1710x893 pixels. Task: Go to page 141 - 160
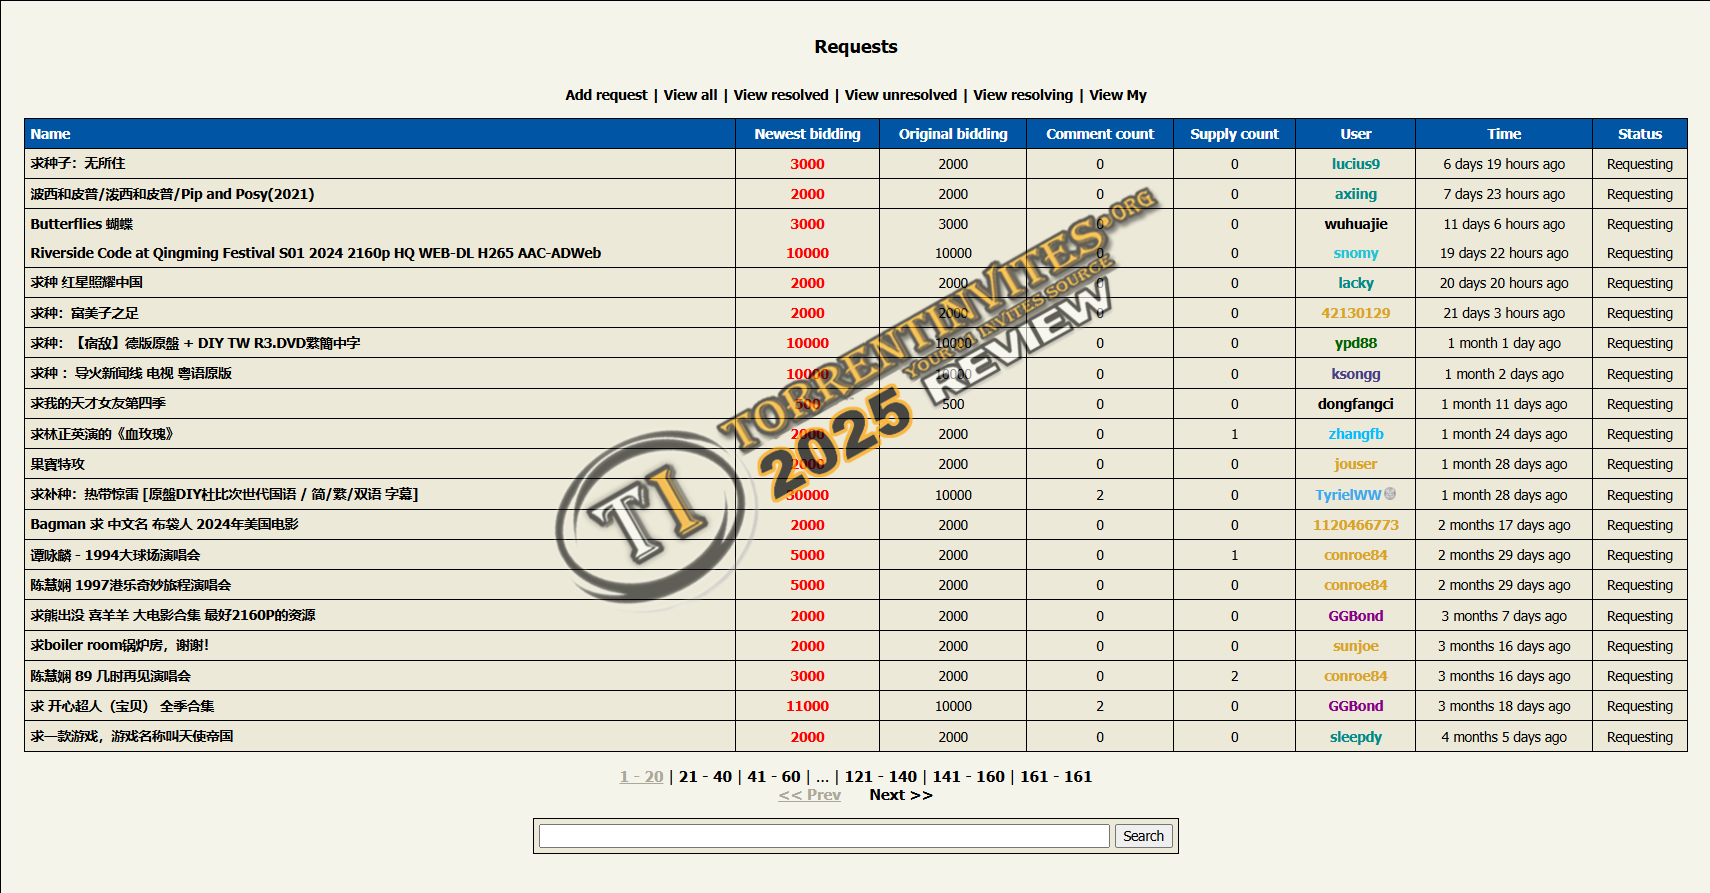click(x=968, y=777)
